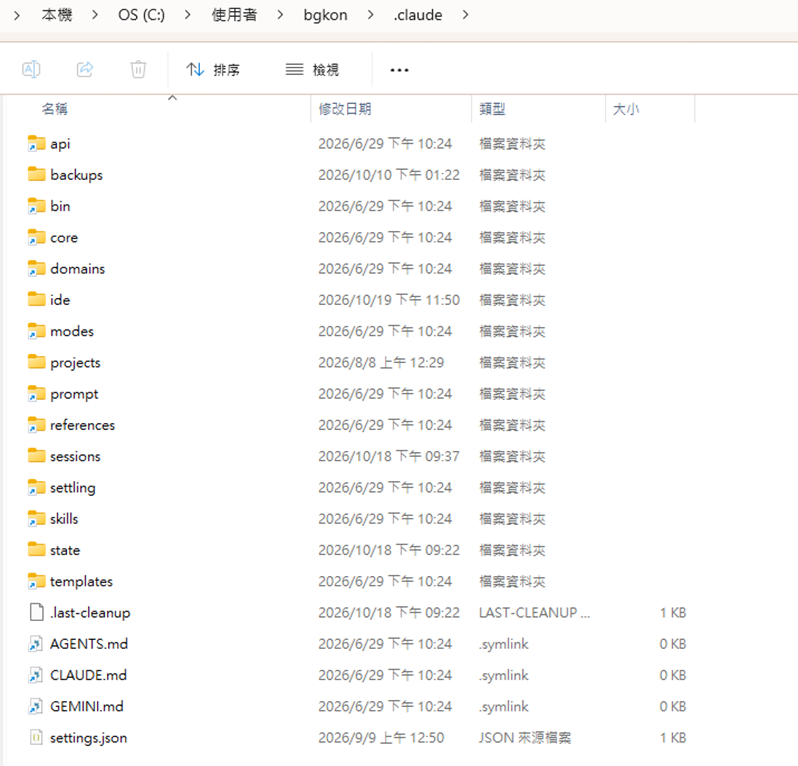Viewport: 798px width, 766px height.
Task: Expand the chevron before 本機
Action: pos(17,15)
